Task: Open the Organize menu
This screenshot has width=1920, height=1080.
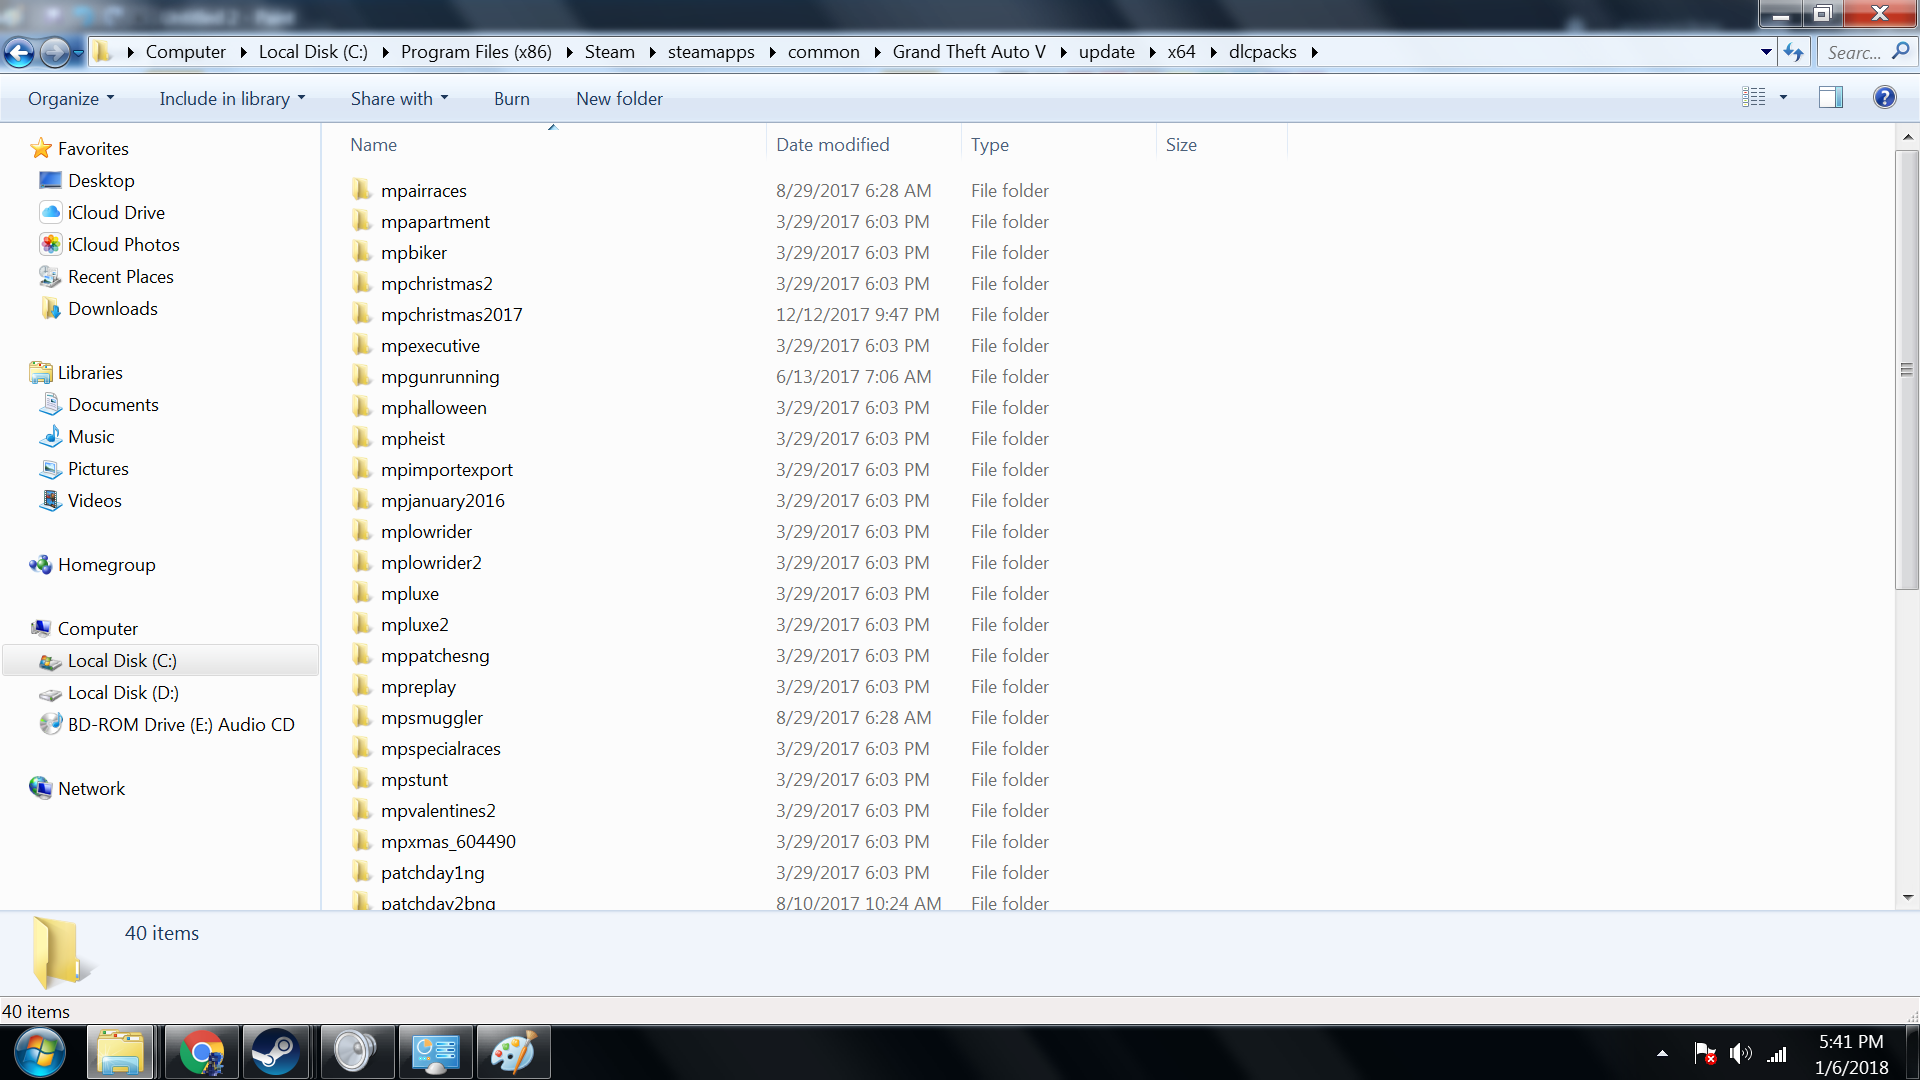Action: point(71,98)
